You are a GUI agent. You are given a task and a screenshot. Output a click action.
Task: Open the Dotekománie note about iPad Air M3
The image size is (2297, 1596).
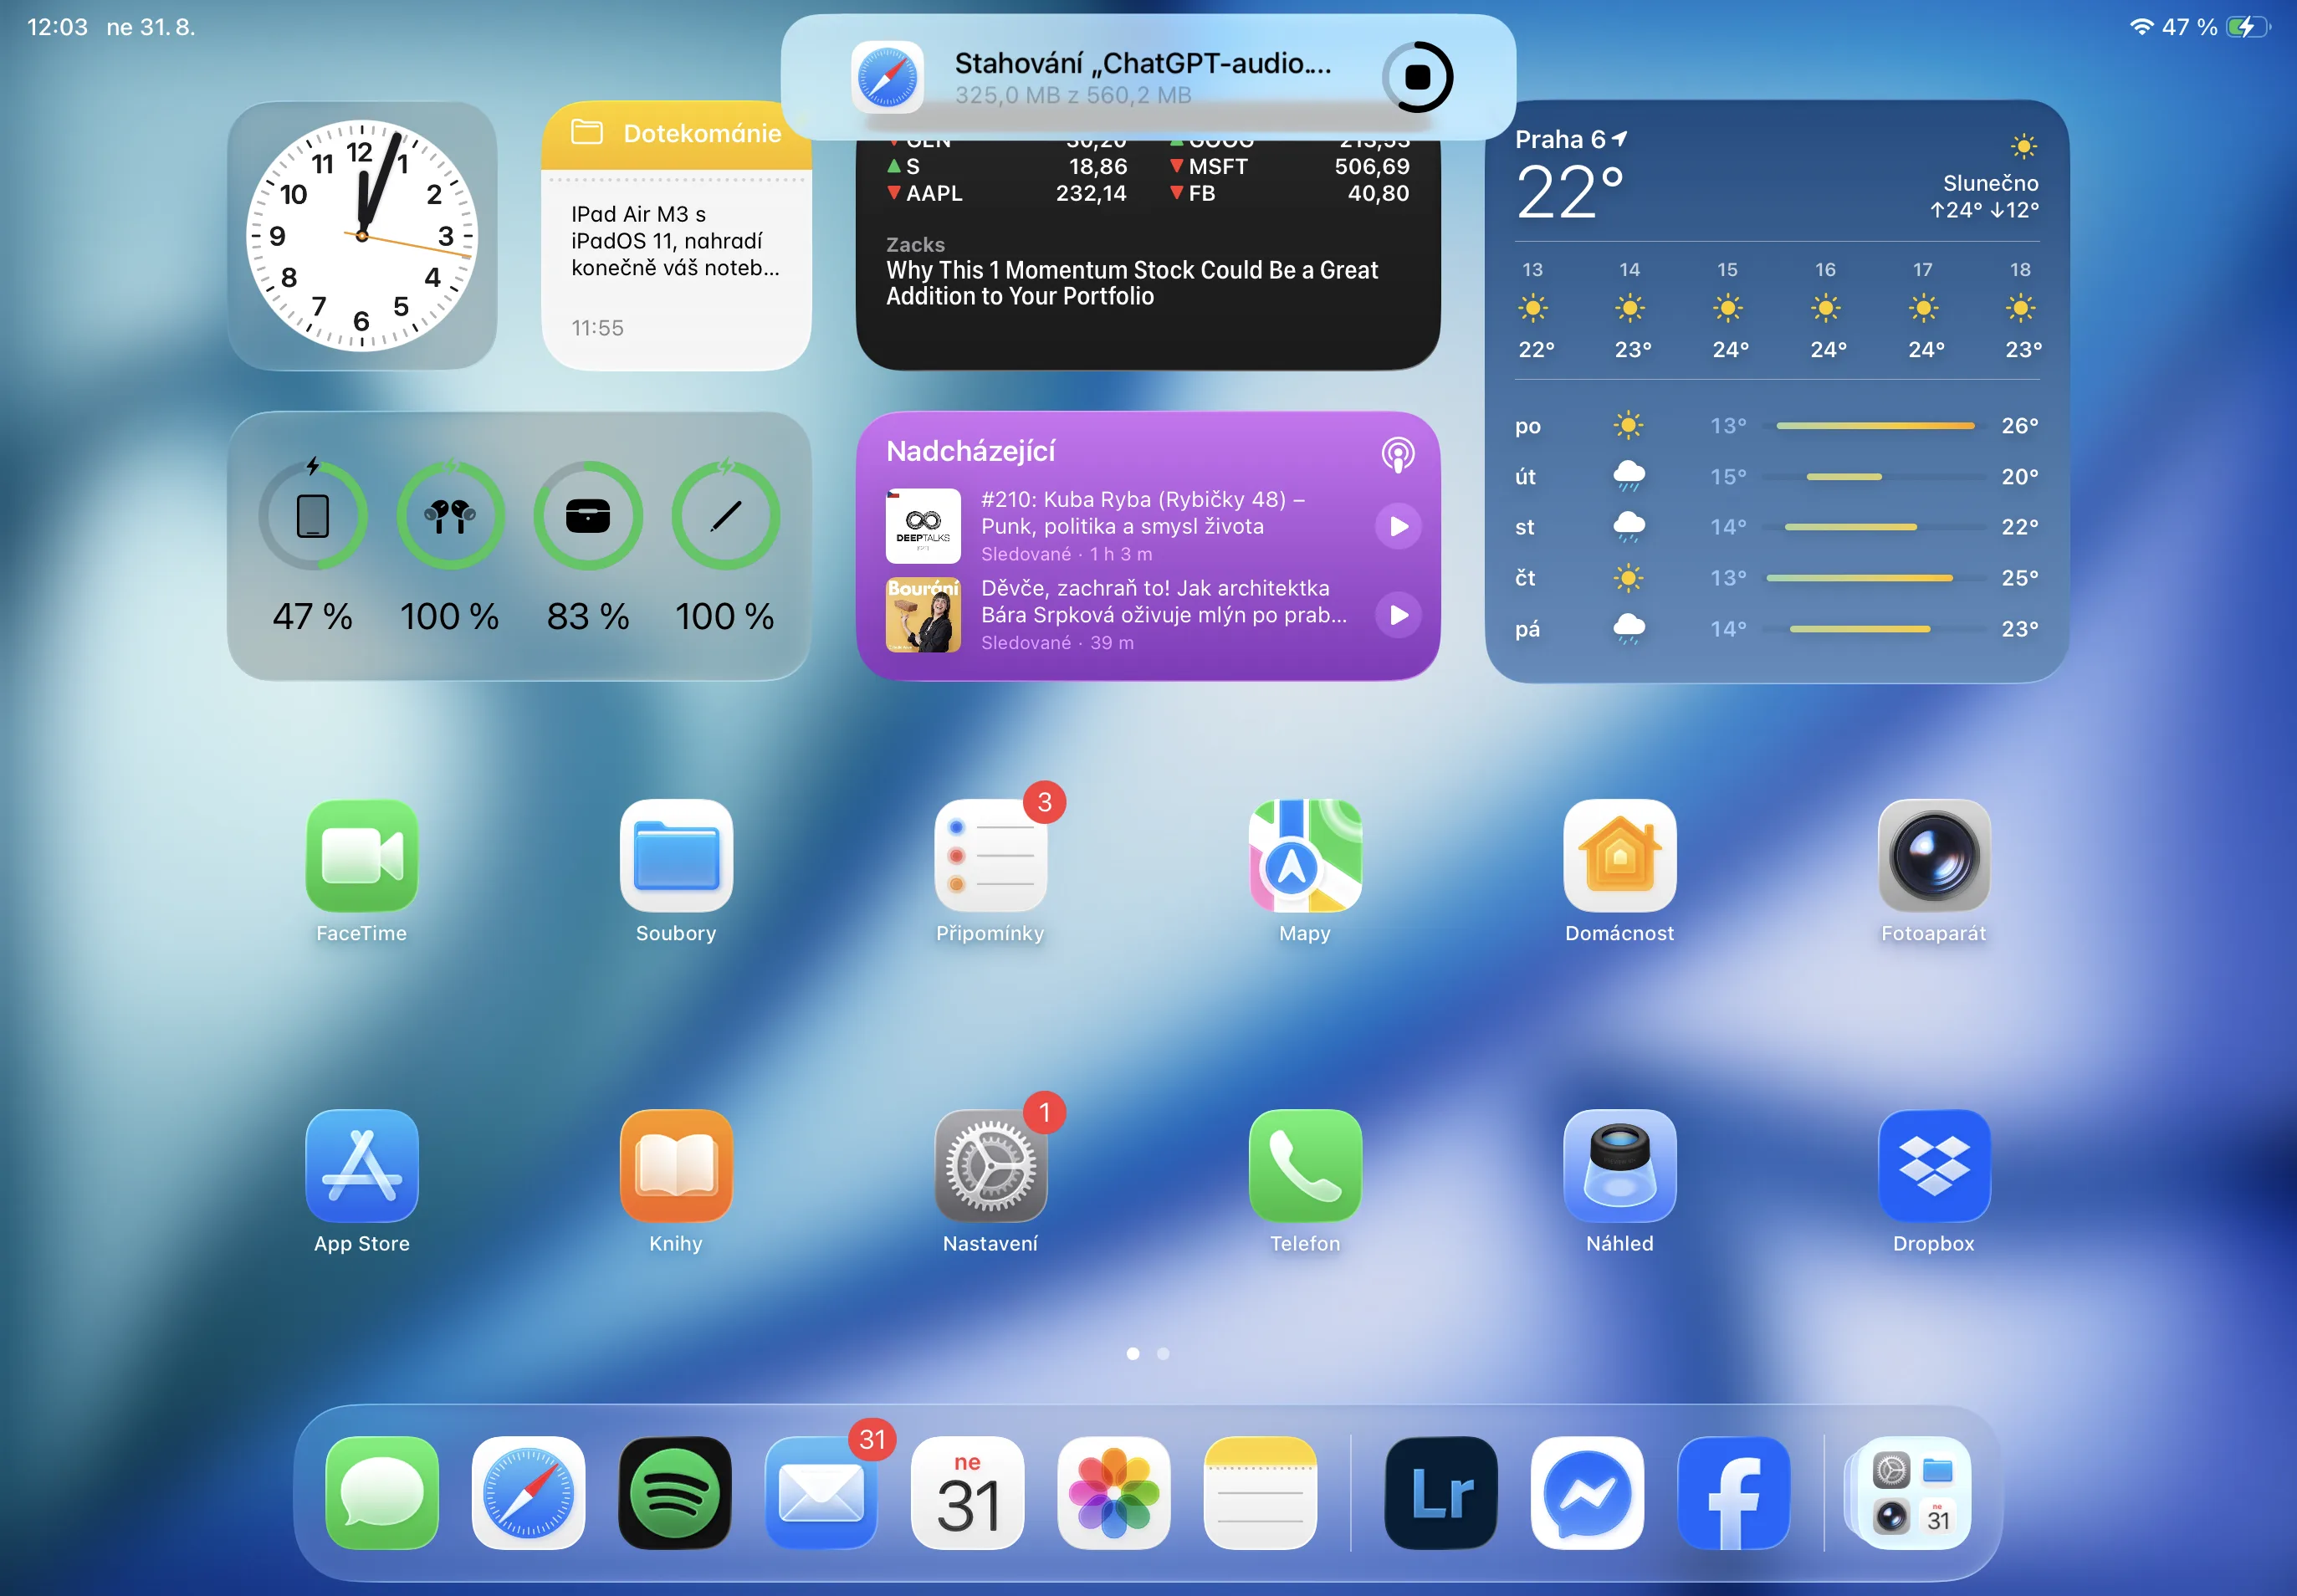675,242
